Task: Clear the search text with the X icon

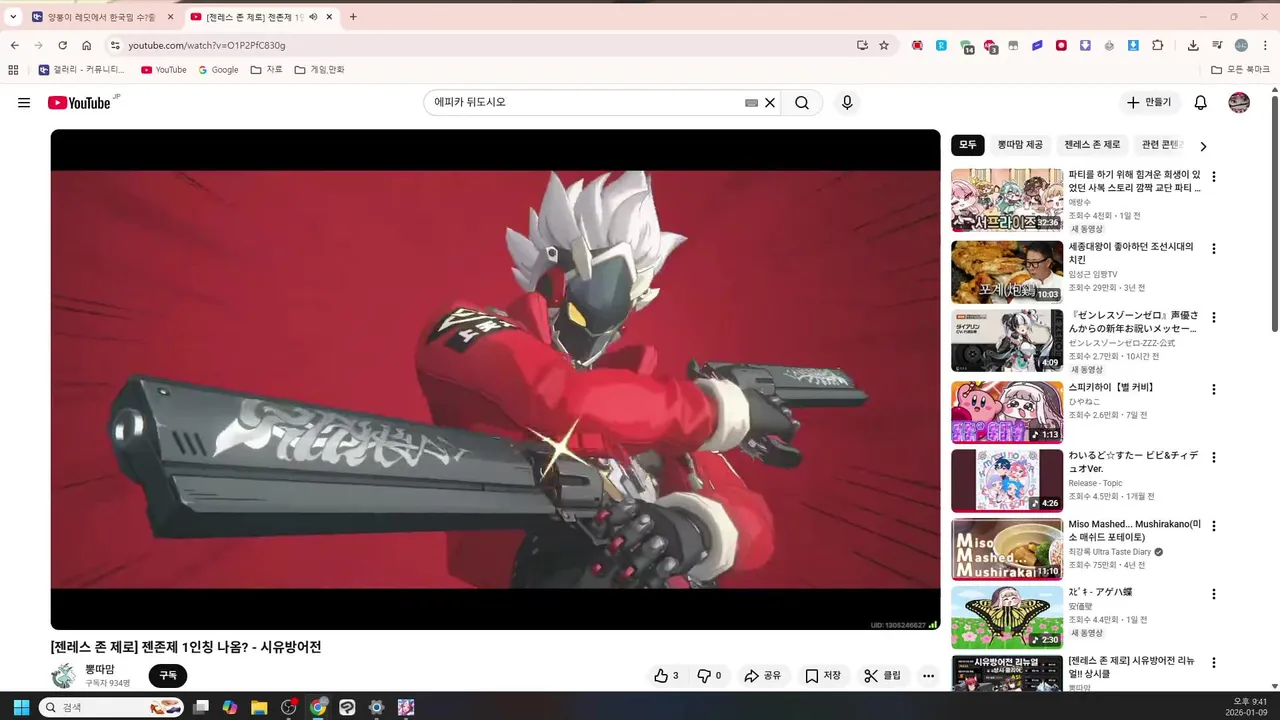Action: pyautogui.click(x=770, y=103)
